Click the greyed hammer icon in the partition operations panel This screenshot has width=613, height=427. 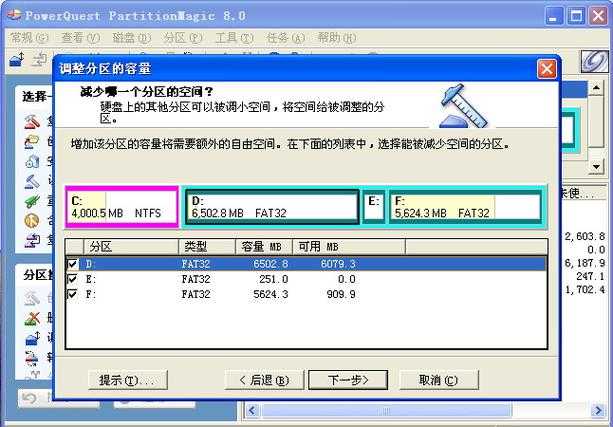(32, 299)
